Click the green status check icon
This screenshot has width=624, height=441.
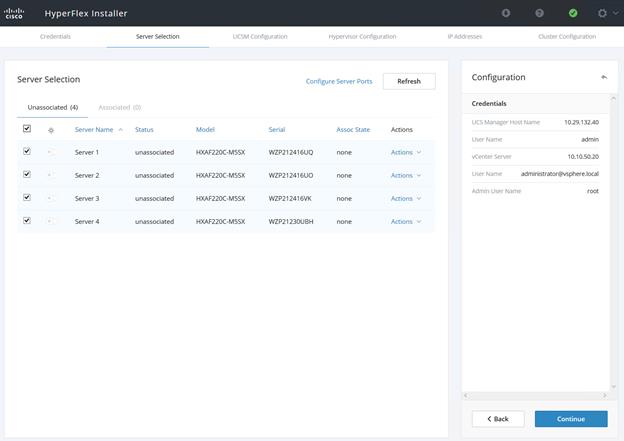coord(573,13)
